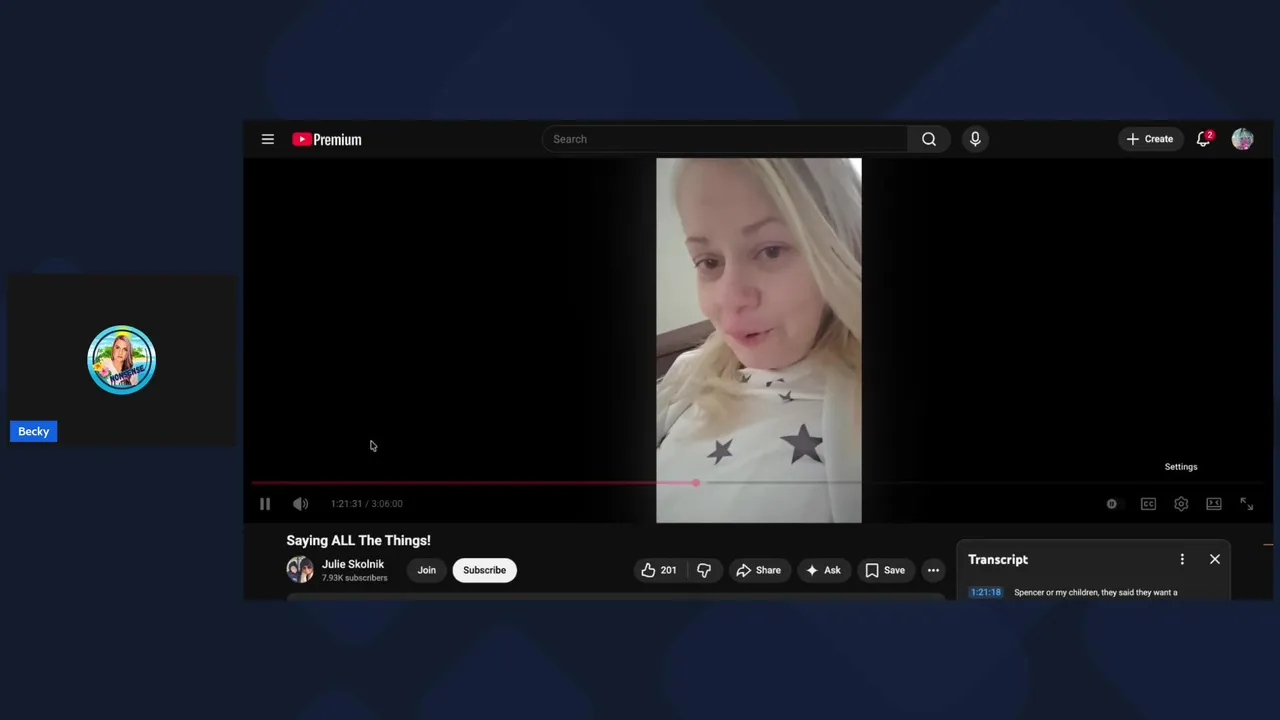Open the Julie Skolnik channel link

(353, 564)
